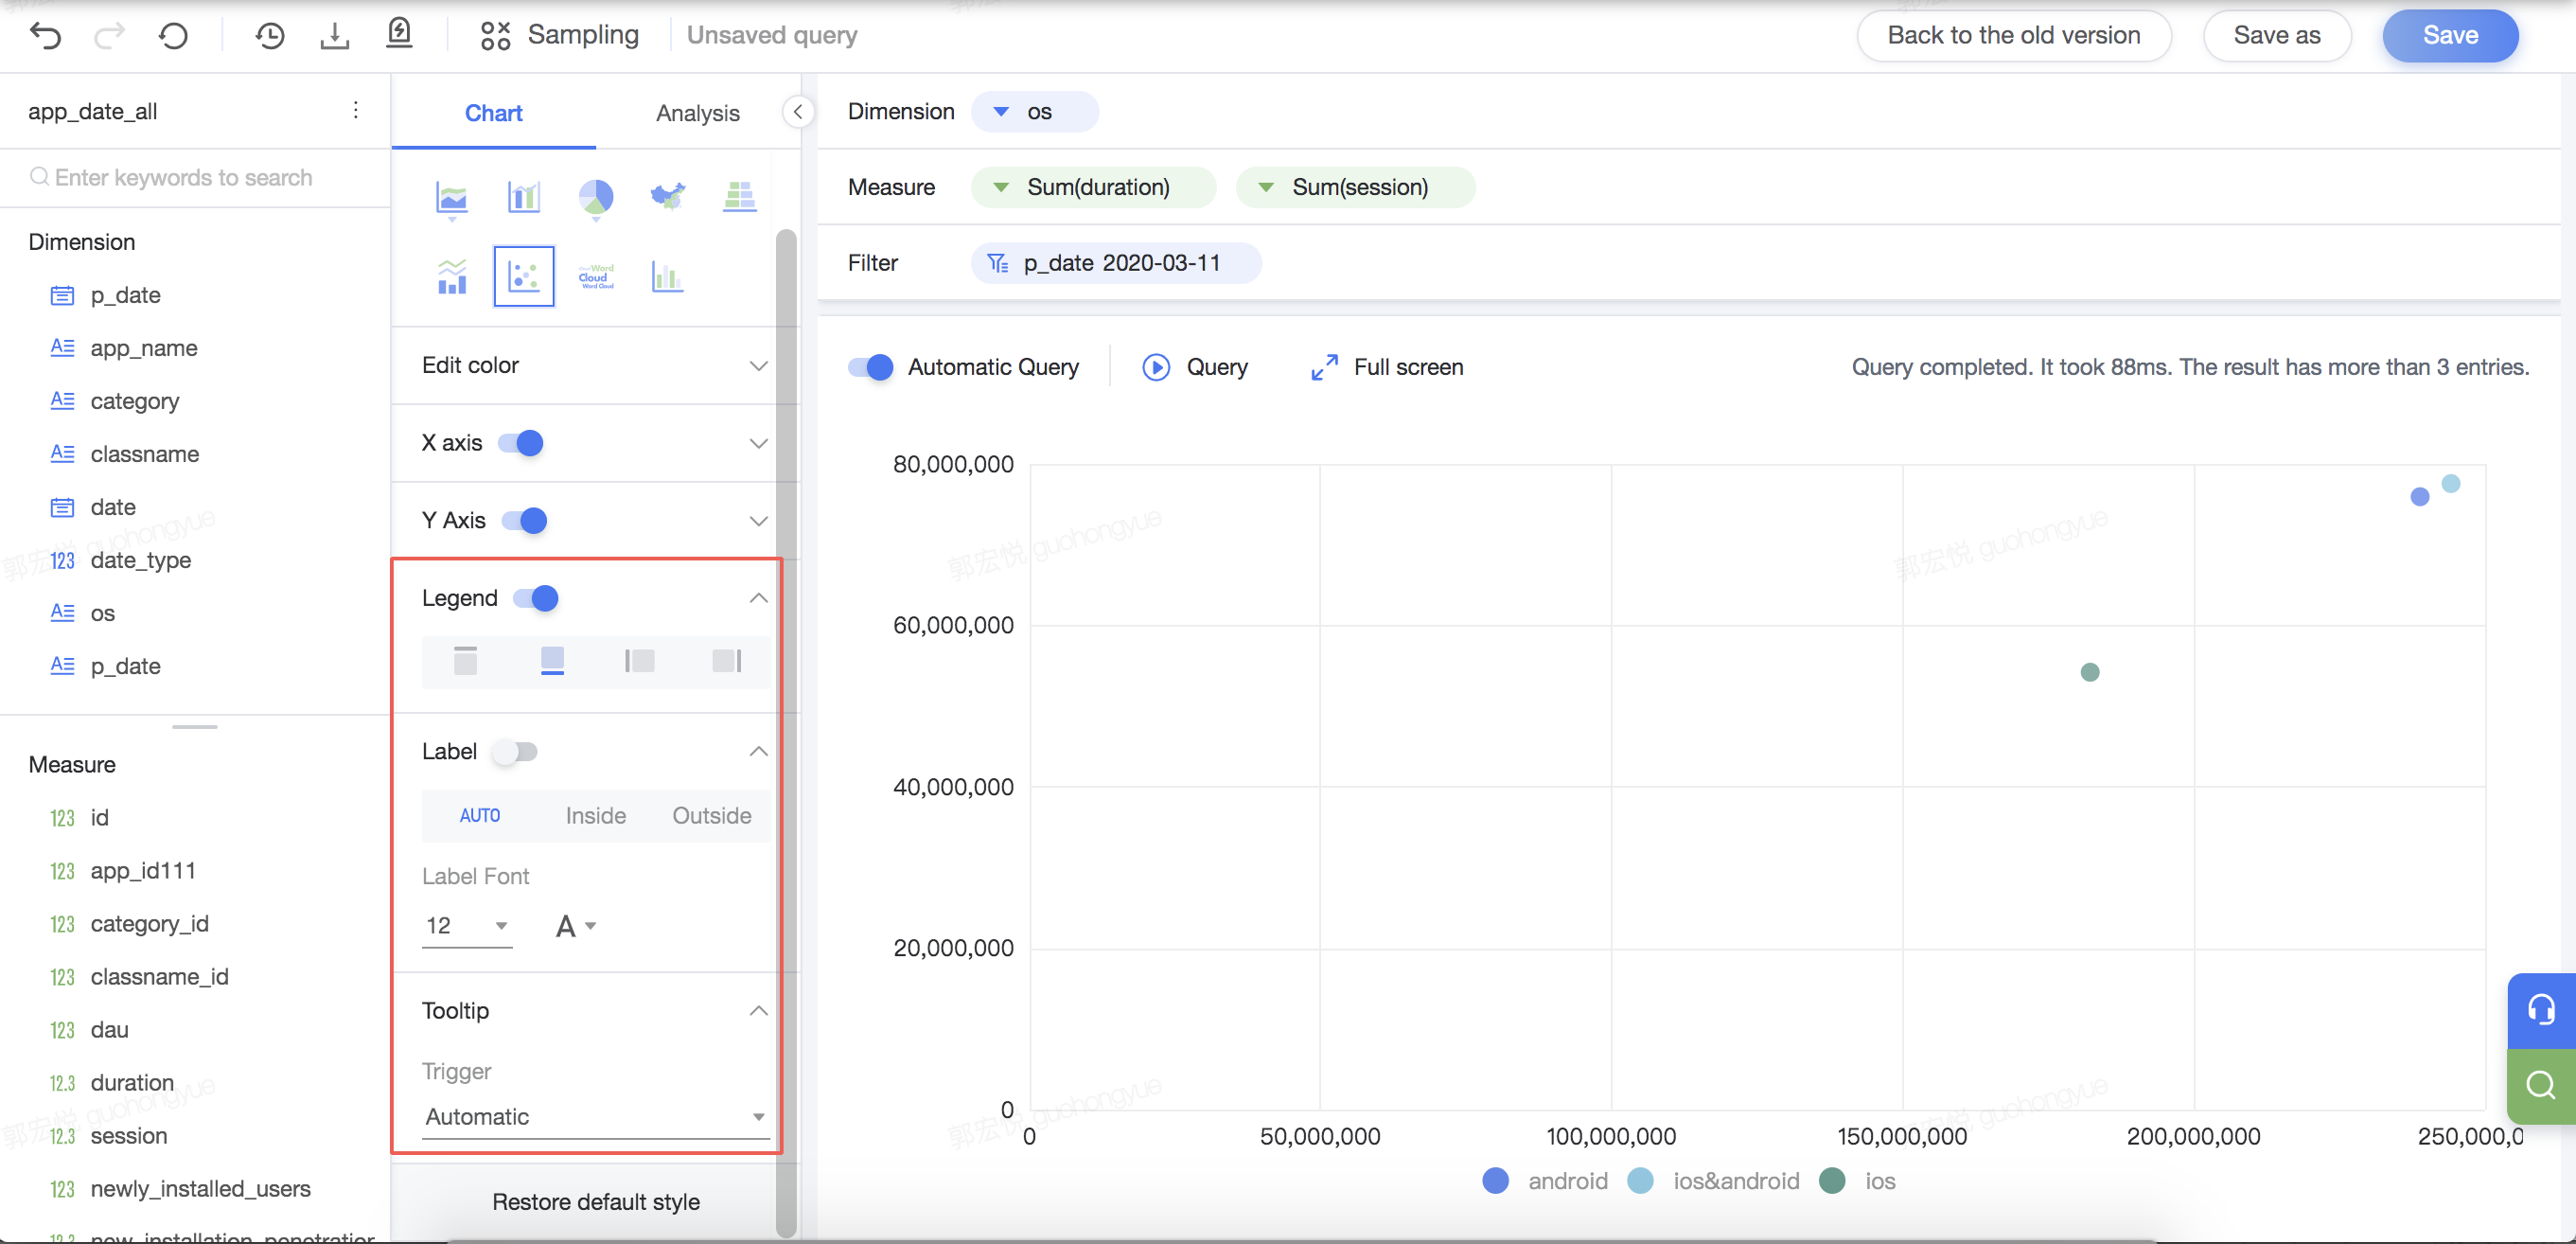Click the undo arrow icon
This screenshot has width=2576, height=1244.
[46, 36]
